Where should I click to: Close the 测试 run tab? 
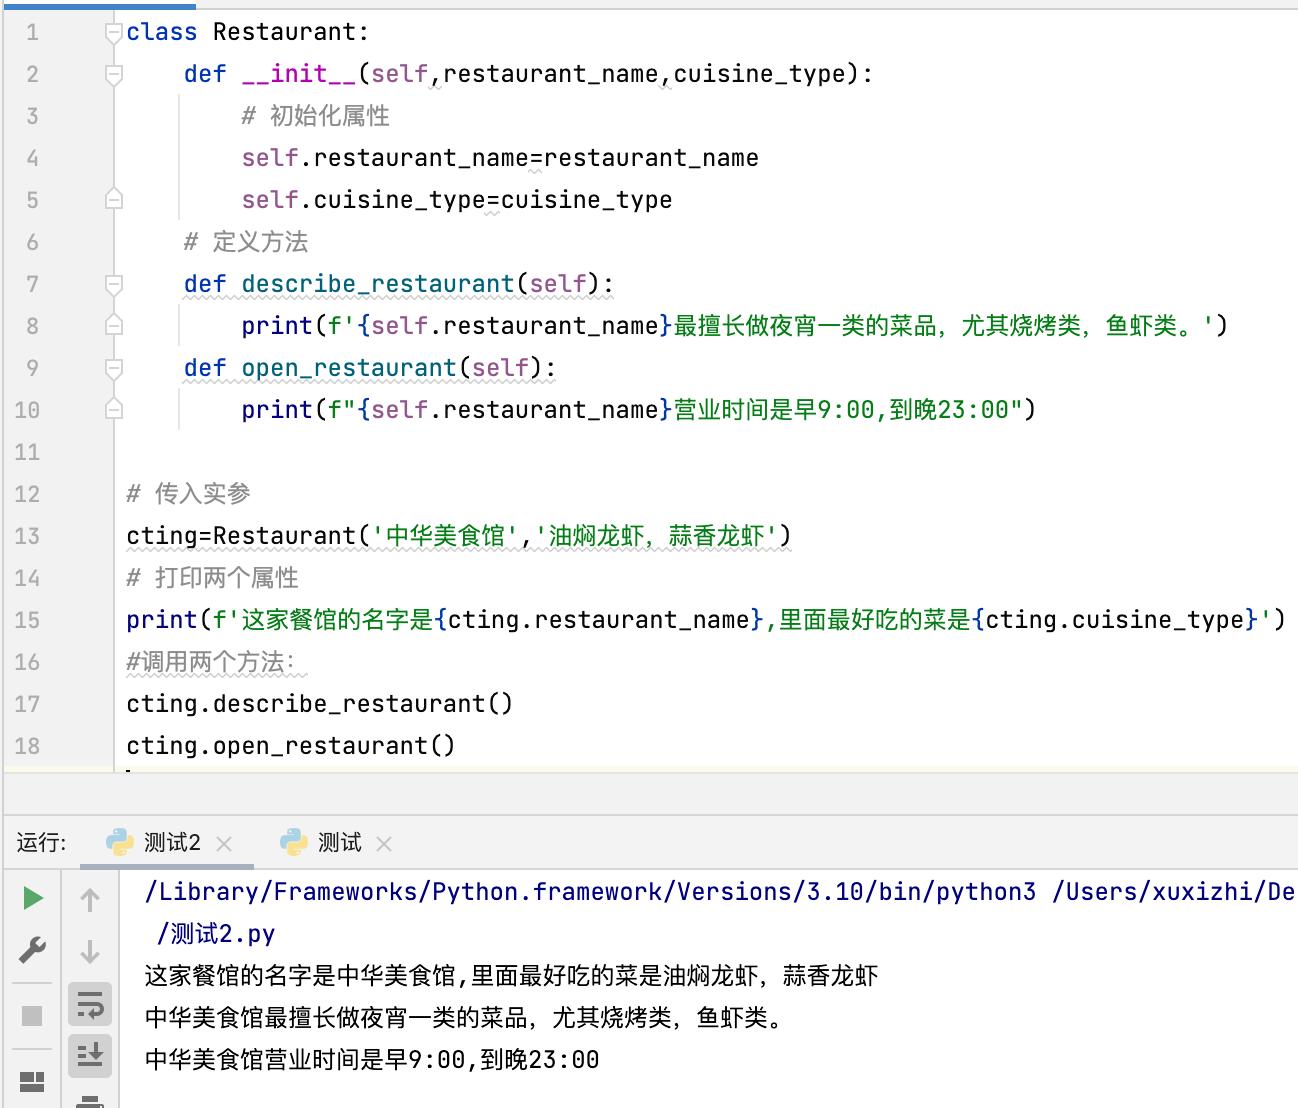384,843
